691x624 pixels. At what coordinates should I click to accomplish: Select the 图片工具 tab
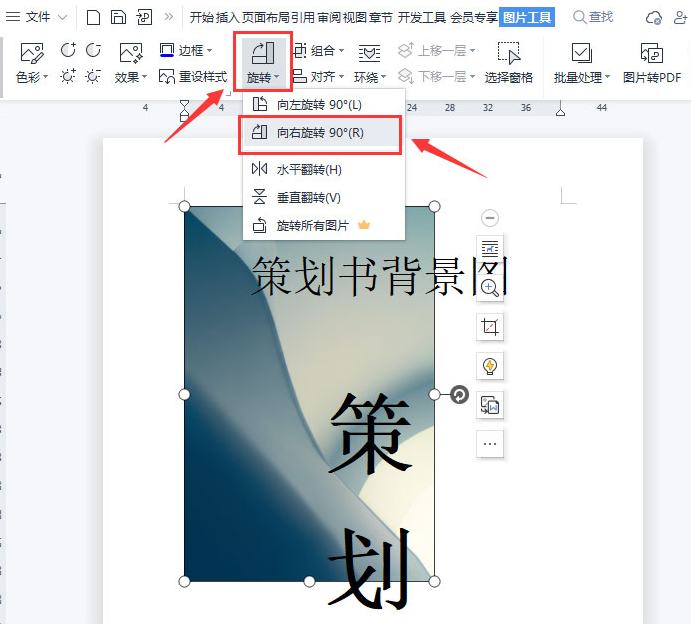click(x=527, y=18)
